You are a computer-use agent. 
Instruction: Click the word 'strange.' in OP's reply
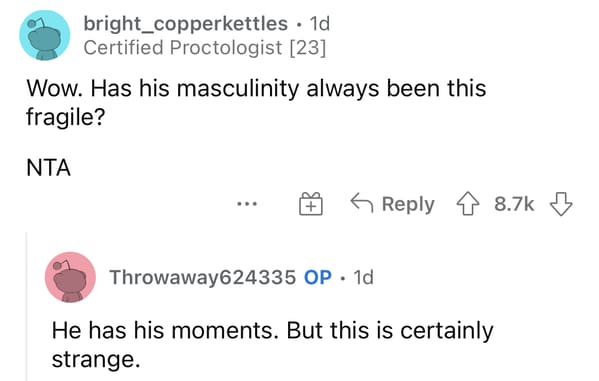click(x=96, y=360)
